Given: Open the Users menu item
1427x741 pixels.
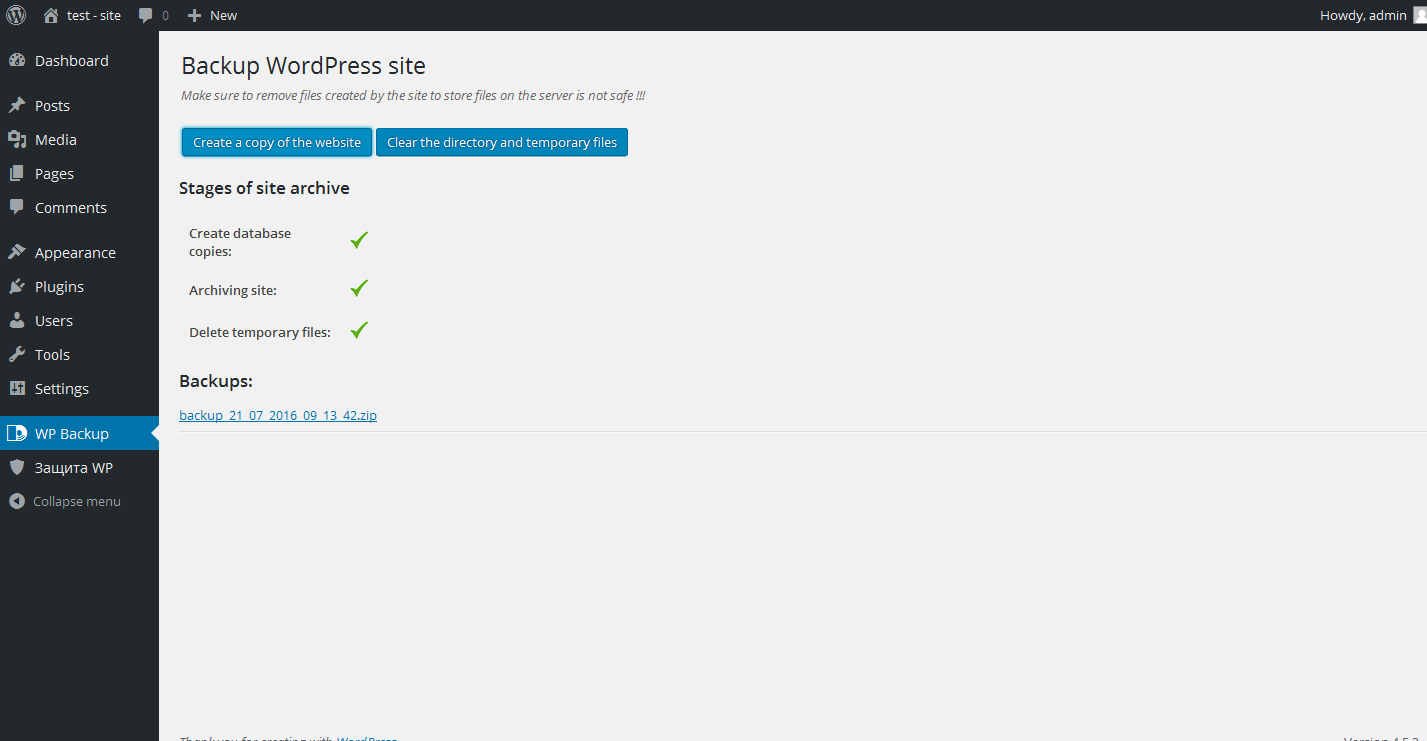Looking at the screenshot, I should point(79,321).
